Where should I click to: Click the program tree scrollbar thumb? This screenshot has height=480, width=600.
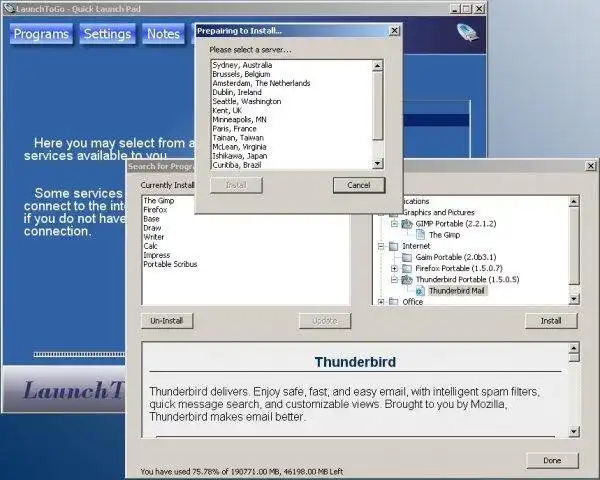click(x=574, y=246)
